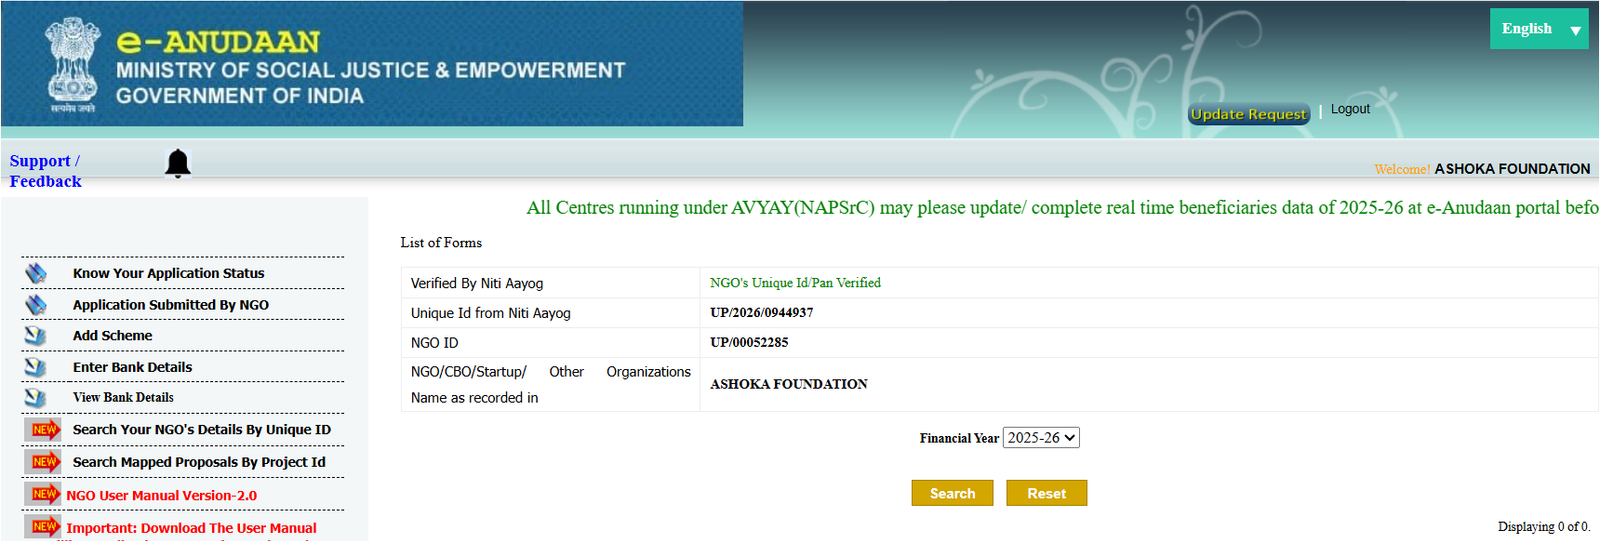
Task: Click NEW badge beside Search Mapped Proposals
Action: [x=44, y=462]
